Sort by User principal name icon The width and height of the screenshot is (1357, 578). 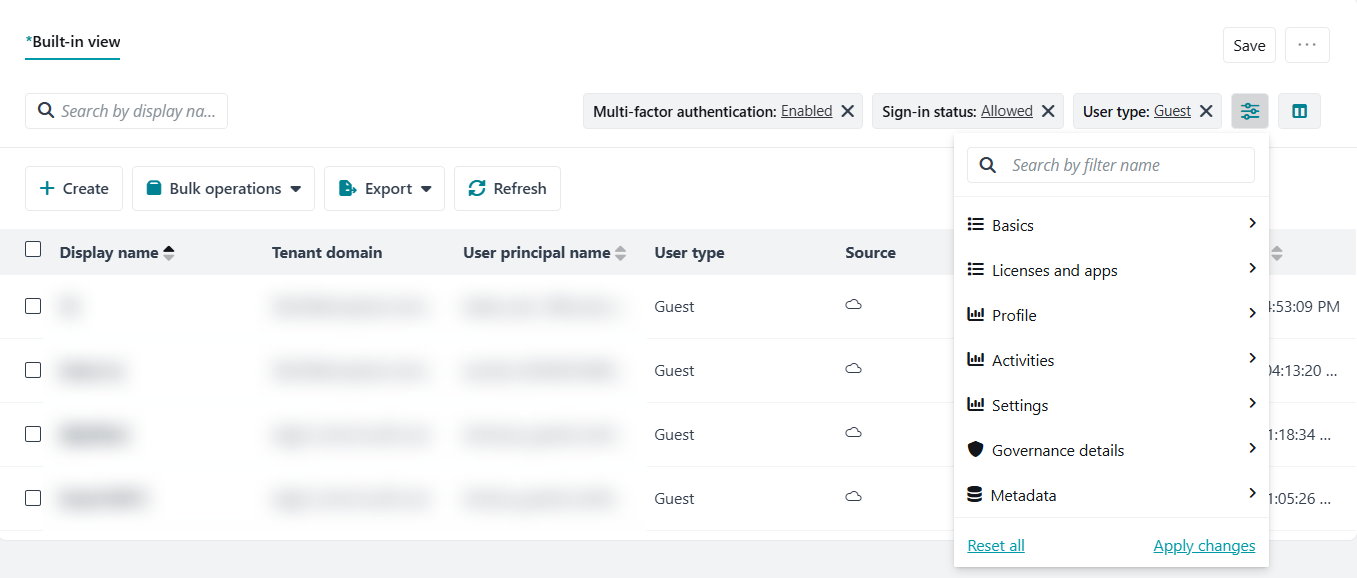tap(621, 253)
